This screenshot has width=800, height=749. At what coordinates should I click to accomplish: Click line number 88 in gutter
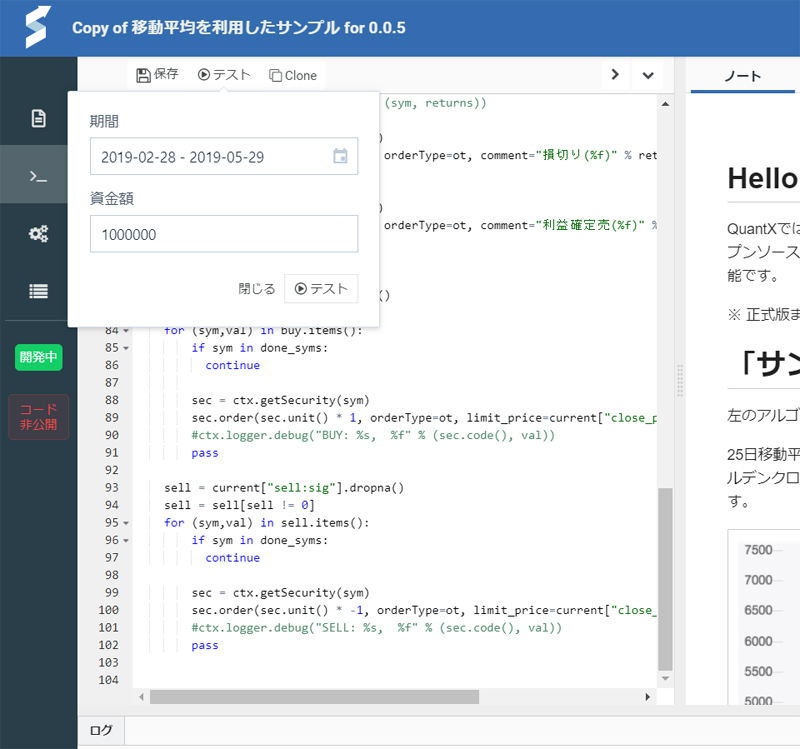pyautogui.click(x=112, y=401)
